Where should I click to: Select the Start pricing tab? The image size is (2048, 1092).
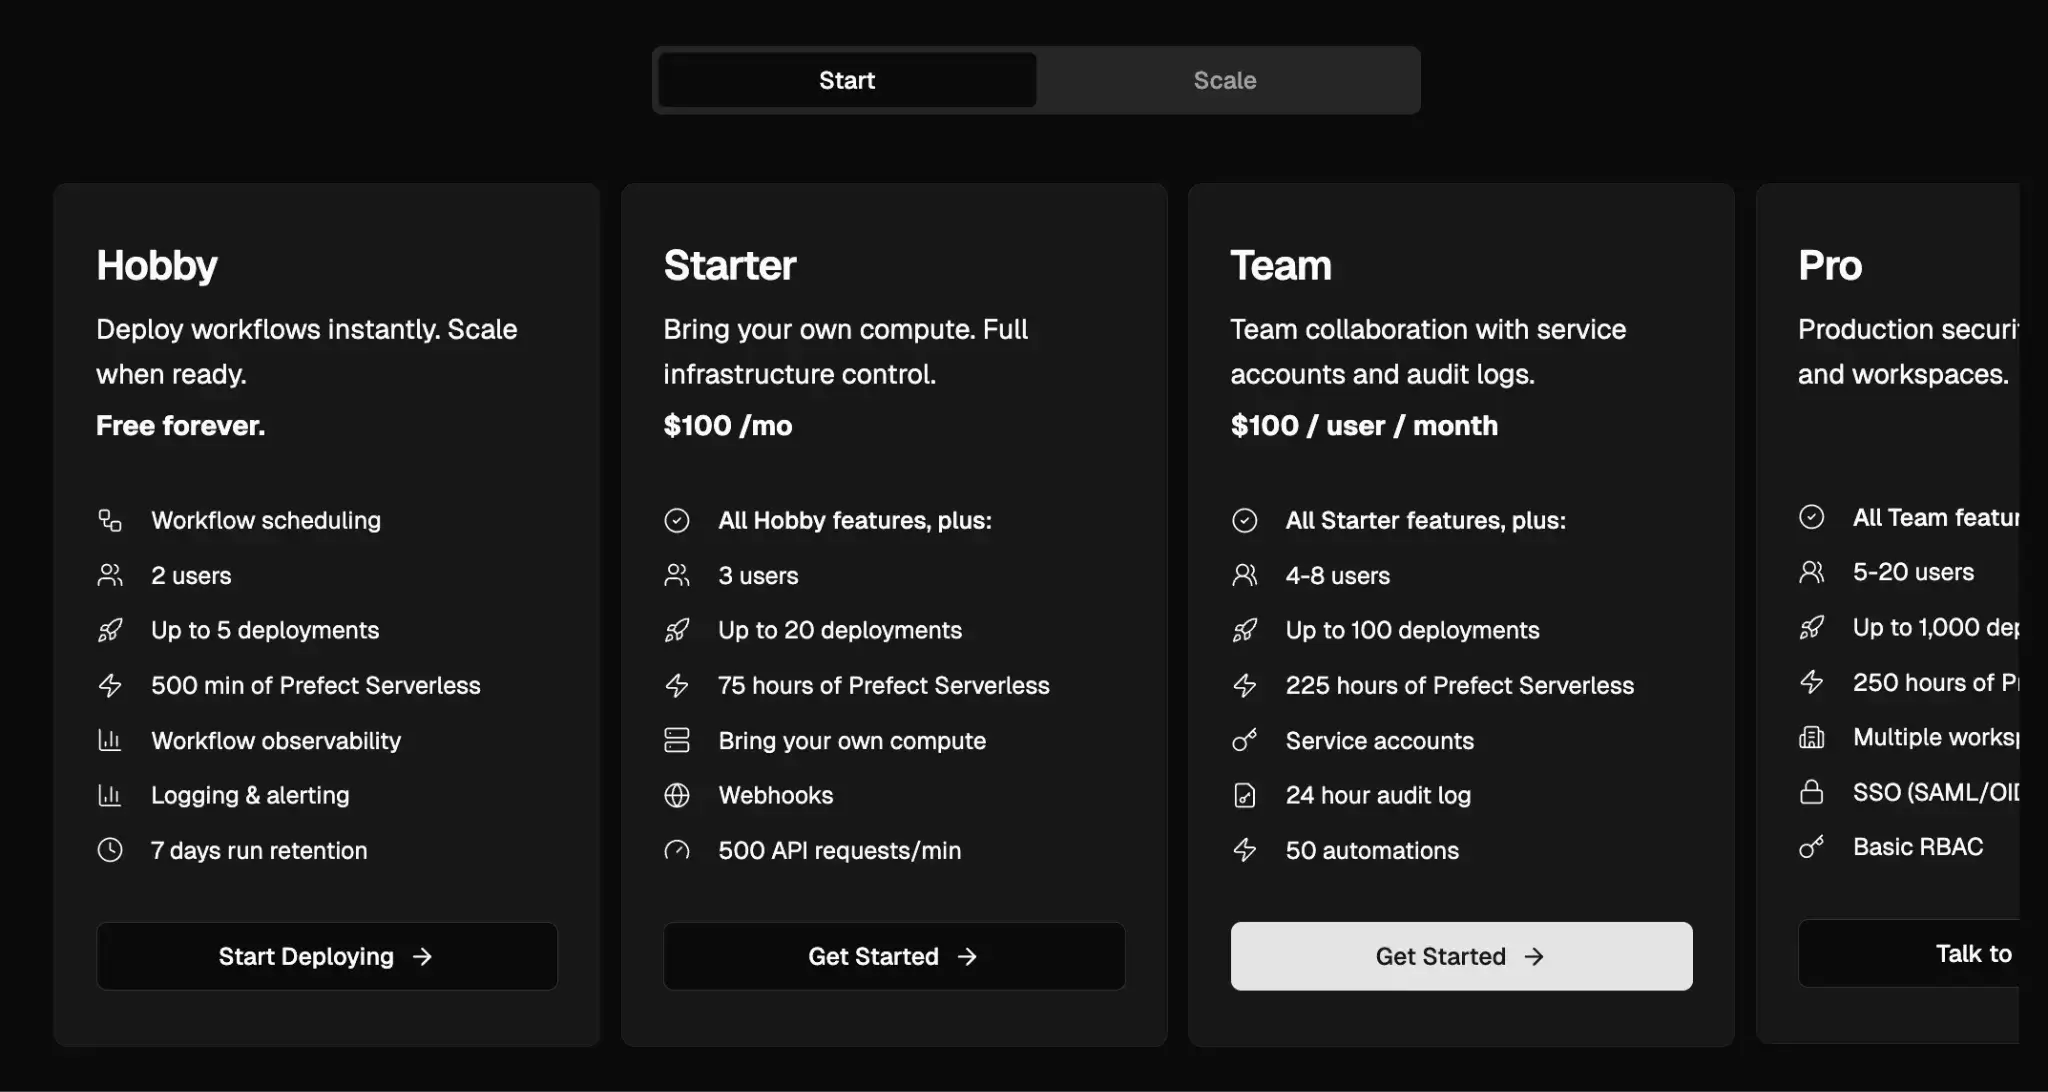click(x=846, y=80)
